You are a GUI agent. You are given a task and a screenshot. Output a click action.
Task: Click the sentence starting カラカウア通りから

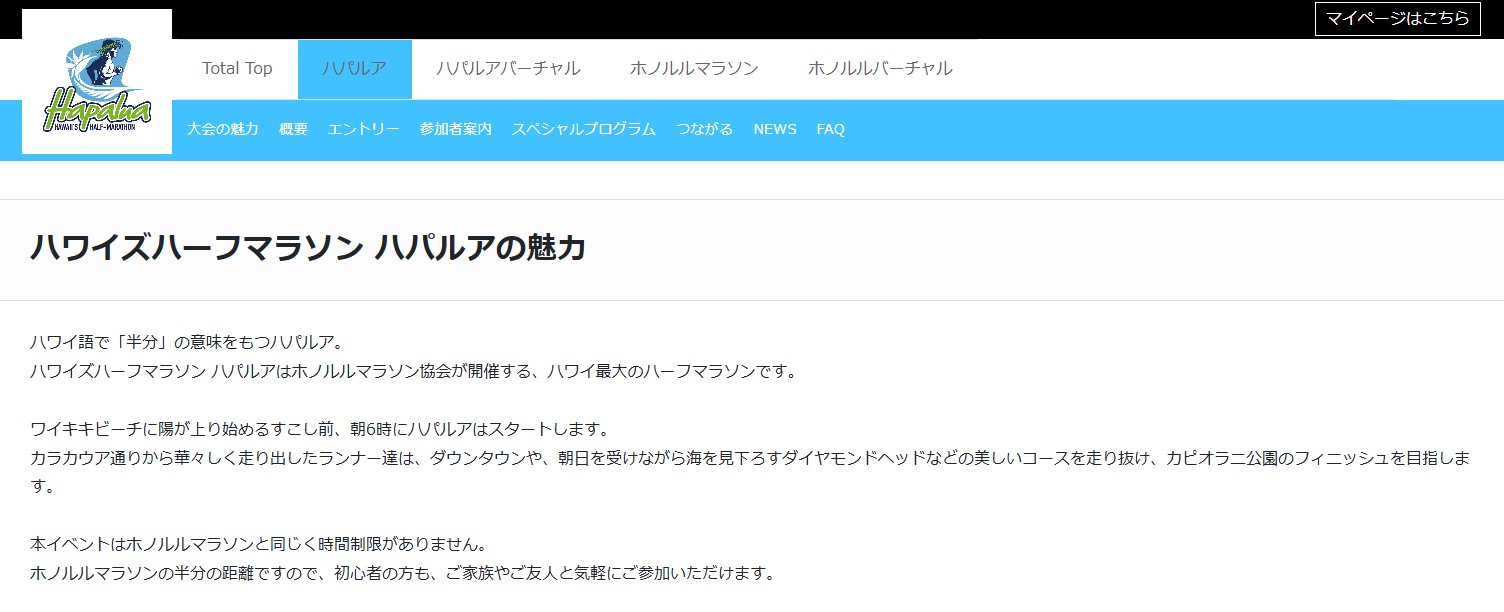[x=750, y=472]
